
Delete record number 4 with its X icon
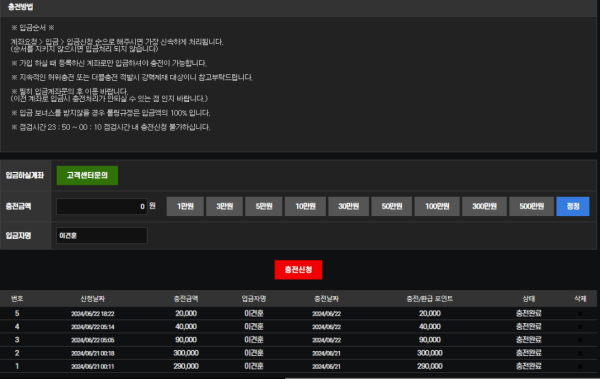click(x=580, y=327)
